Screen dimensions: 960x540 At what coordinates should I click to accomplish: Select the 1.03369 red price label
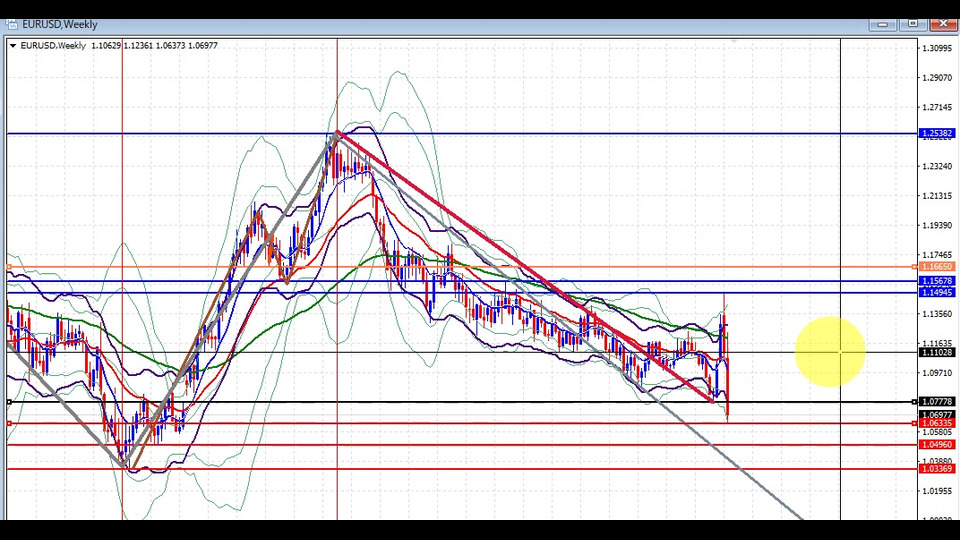[937, 469]
